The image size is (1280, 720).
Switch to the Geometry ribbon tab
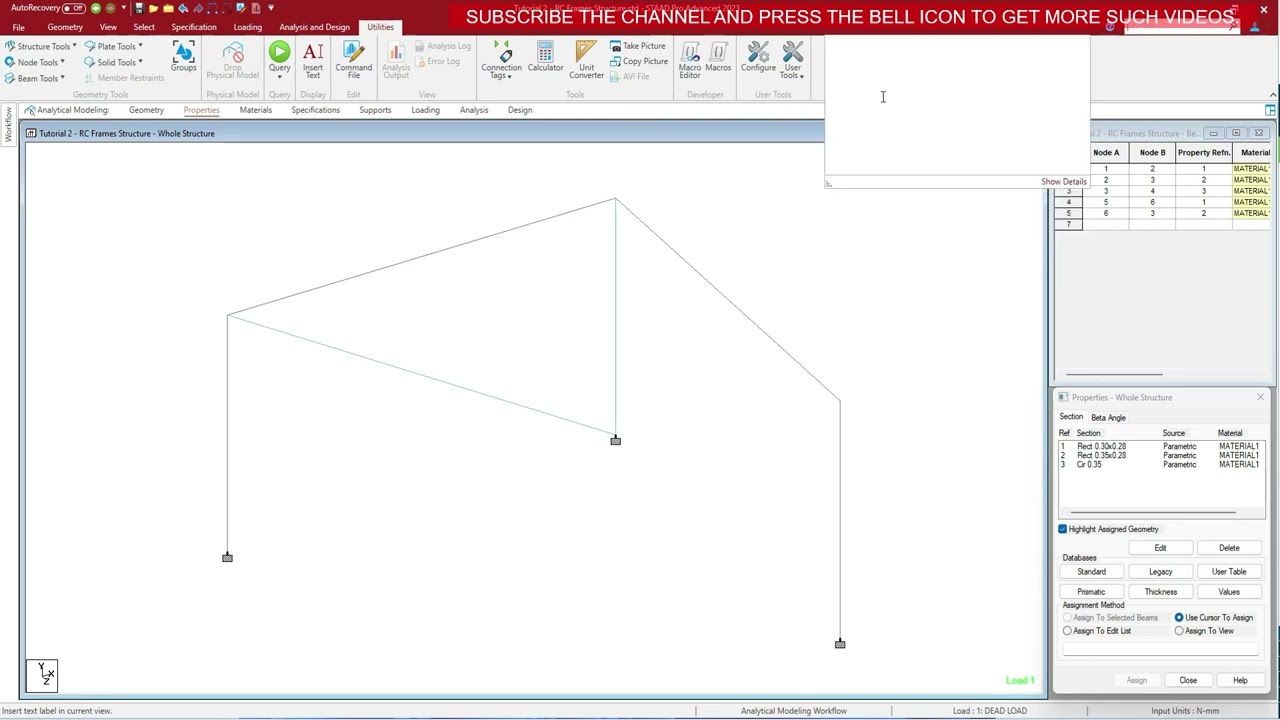[x=65, y=27]
